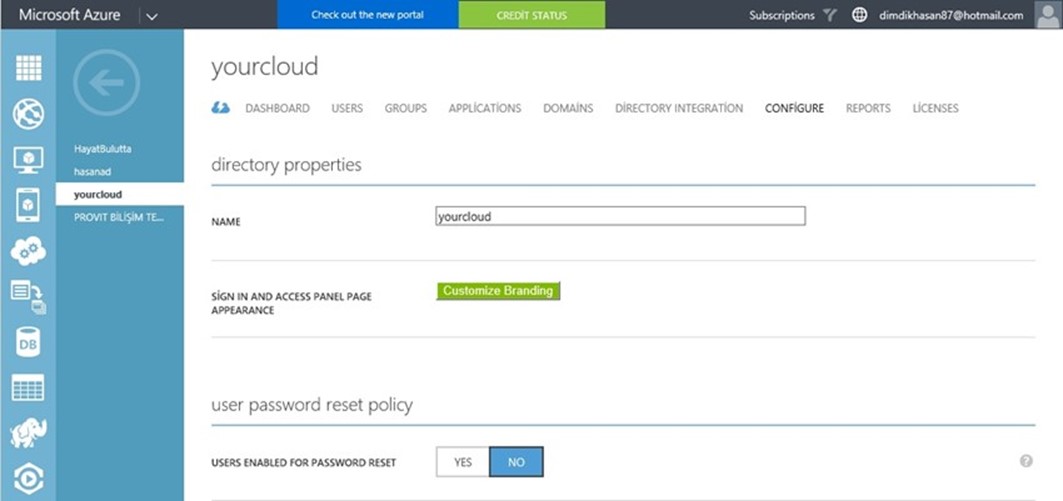Switch to the REPORTS tab
The width and height of the screenshot is (1063, 501).
point(868,108)
